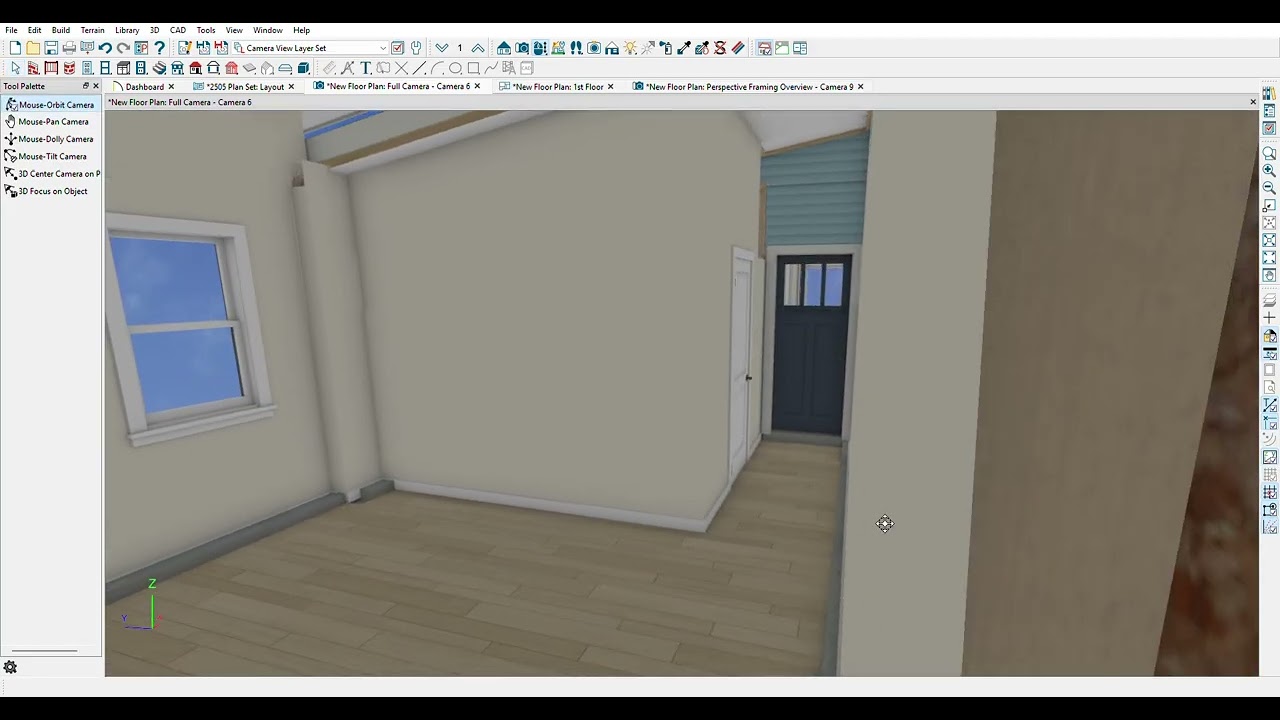The image size is (1280, 720).
Task: Switch to Perspective Framing Overview Camera 9 tab
Action: pos(749,87)
